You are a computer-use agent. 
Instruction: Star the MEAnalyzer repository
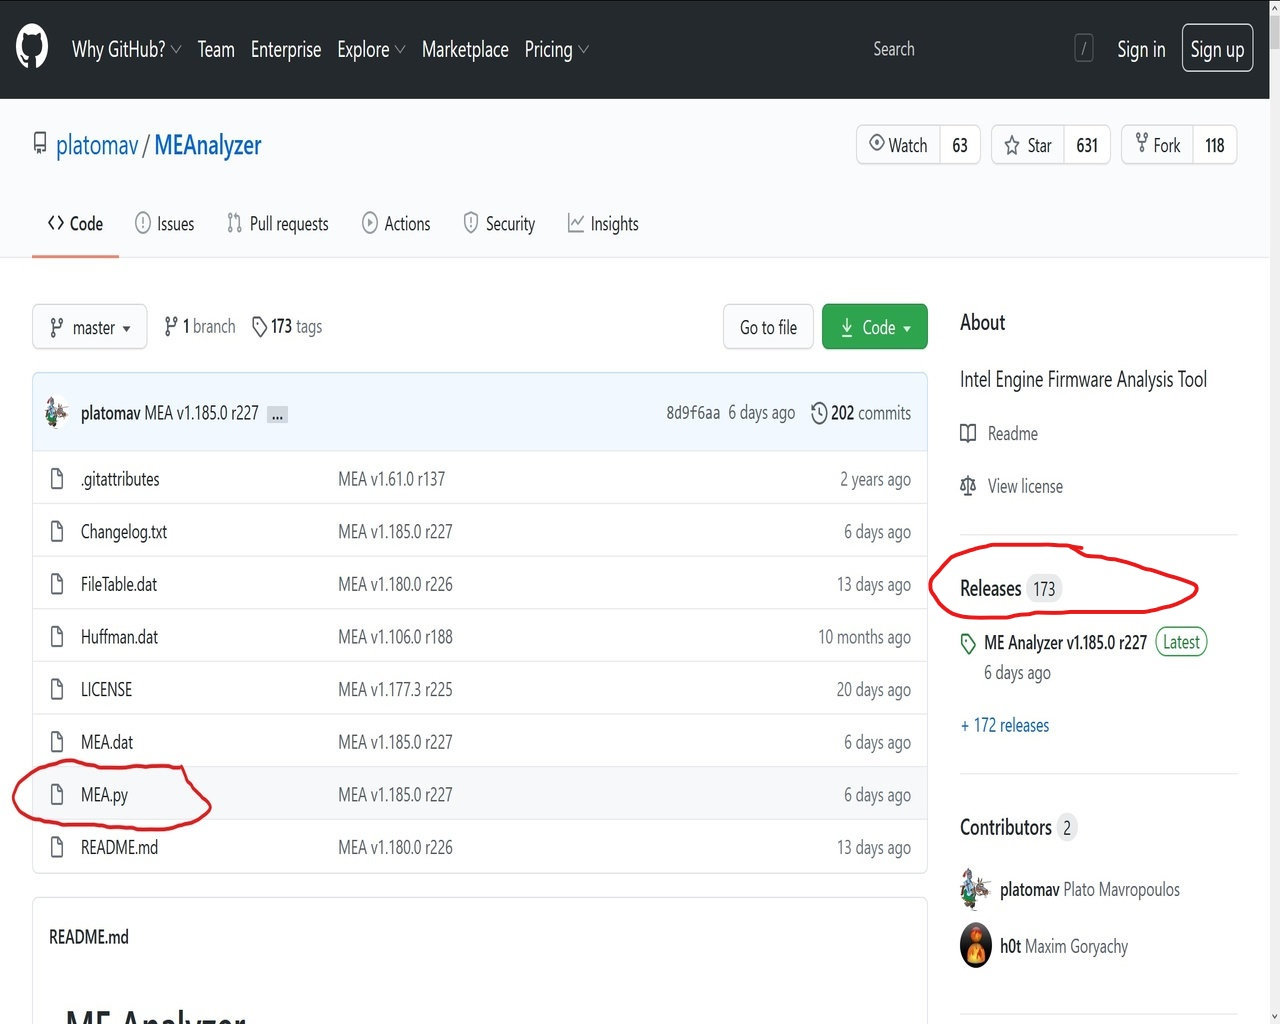[x=1028, y=145]
